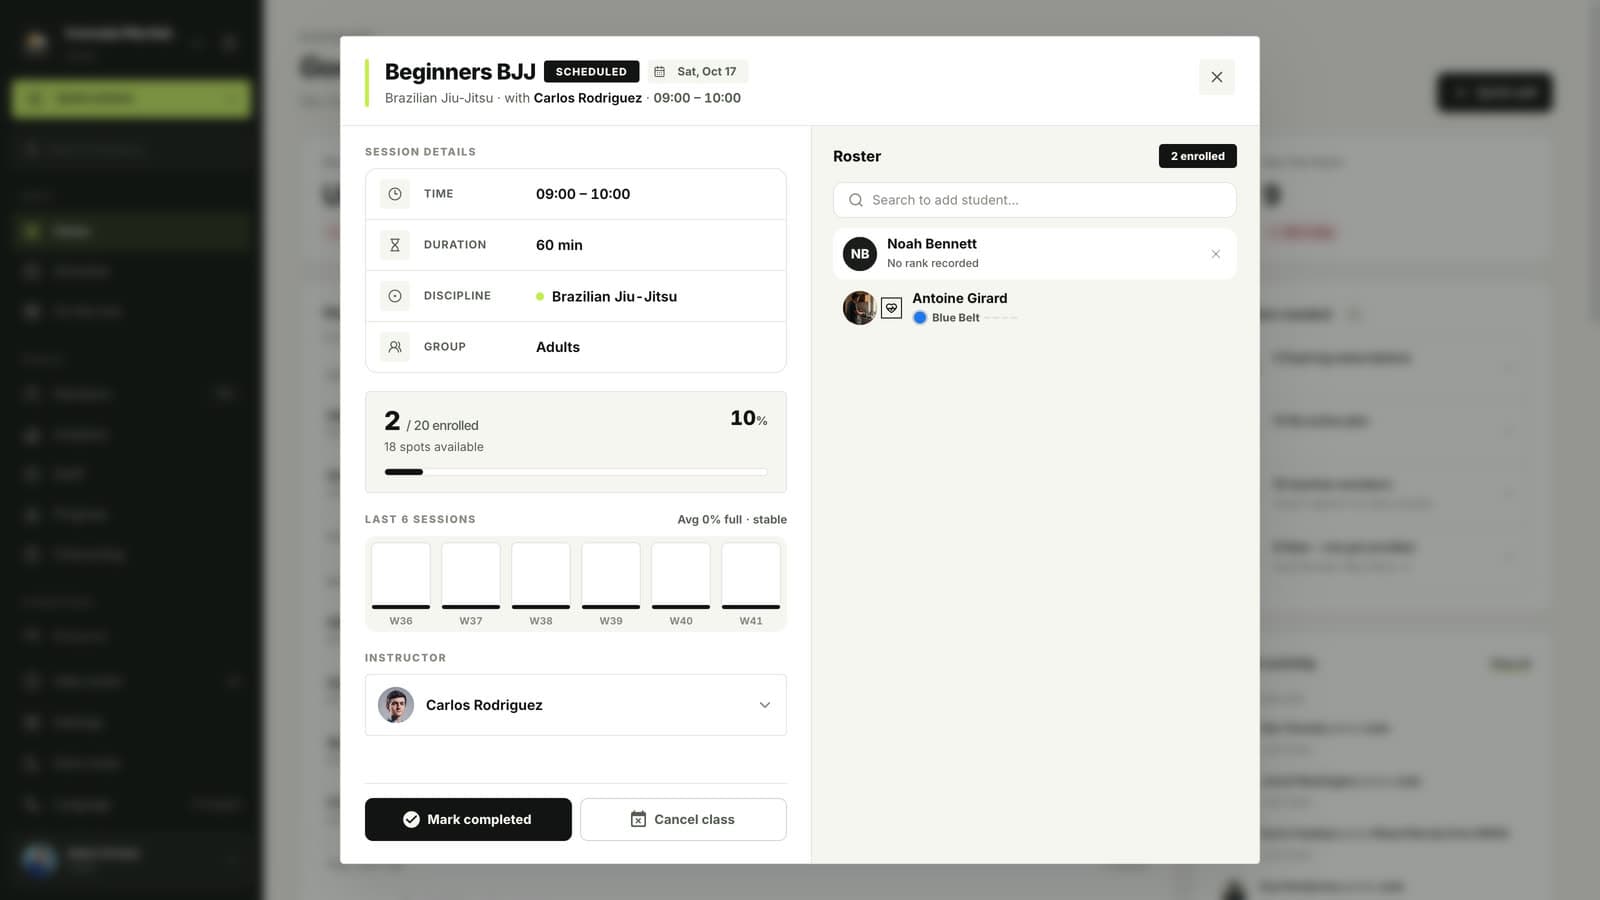Screen dimensions: 1600x900
Task: Click the Group people icon
Action: [x=395, y=347]
